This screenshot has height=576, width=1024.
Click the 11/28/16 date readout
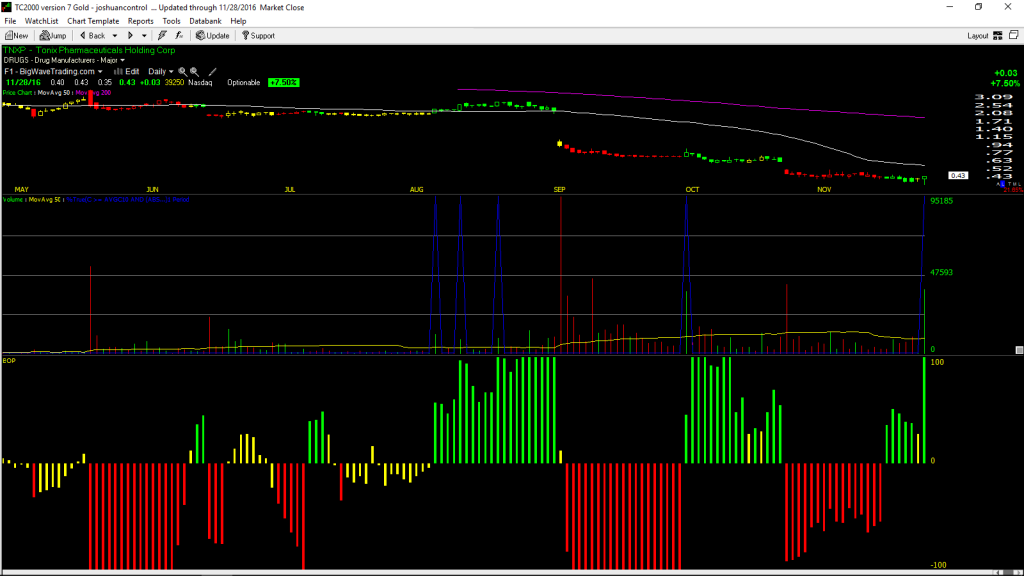pyautogui.click(x=24, y=83)
